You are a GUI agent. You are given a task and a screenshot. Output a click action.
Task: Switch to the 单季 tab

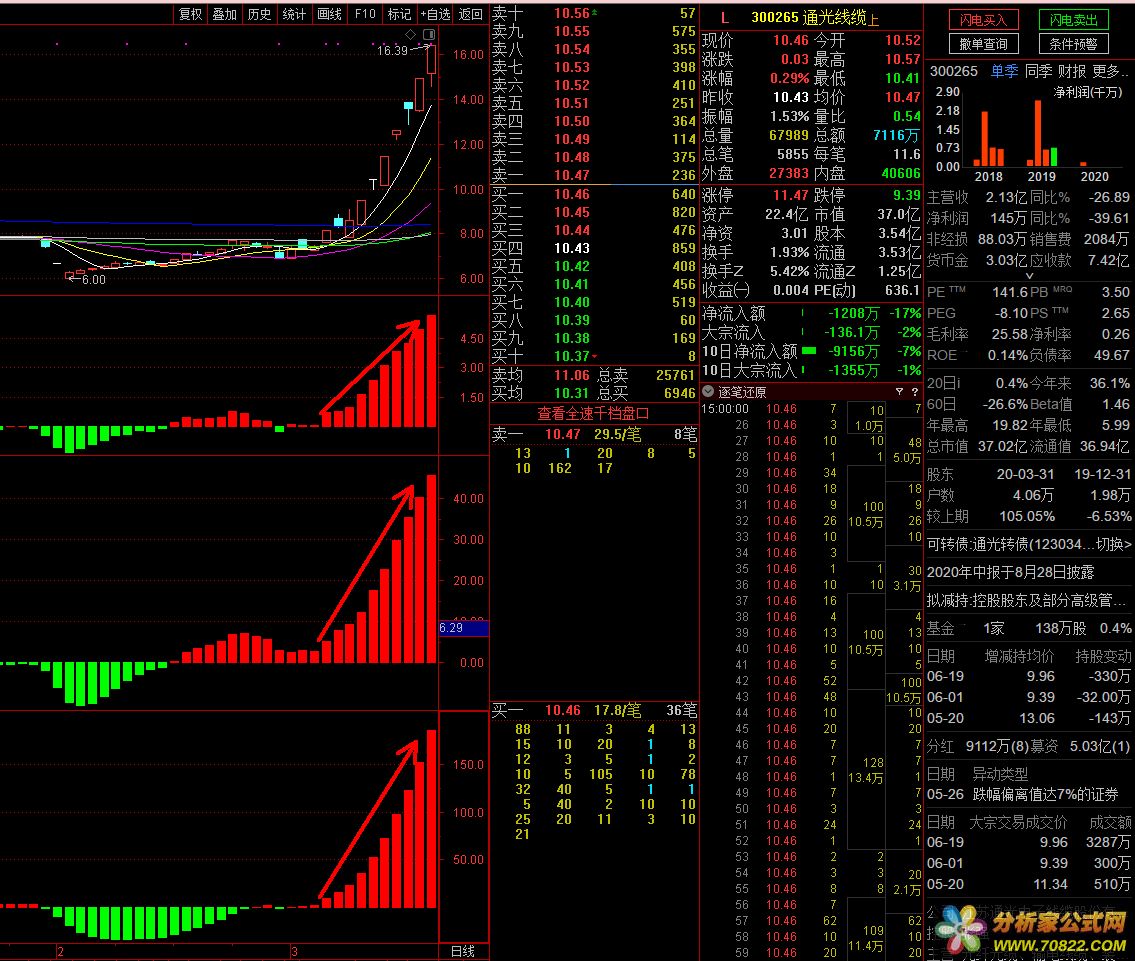[x=1004, y=71]
